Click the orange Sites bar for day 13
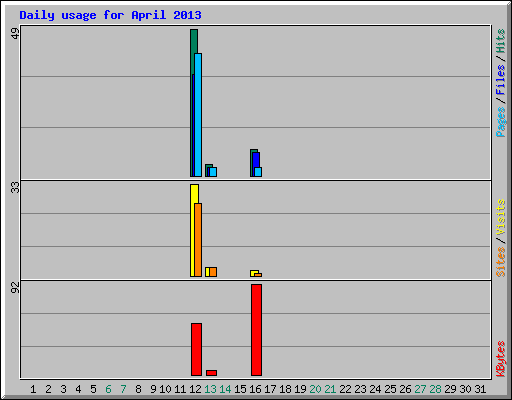The image size is (512, 400). pyautogui.click(x=213, y=272)
